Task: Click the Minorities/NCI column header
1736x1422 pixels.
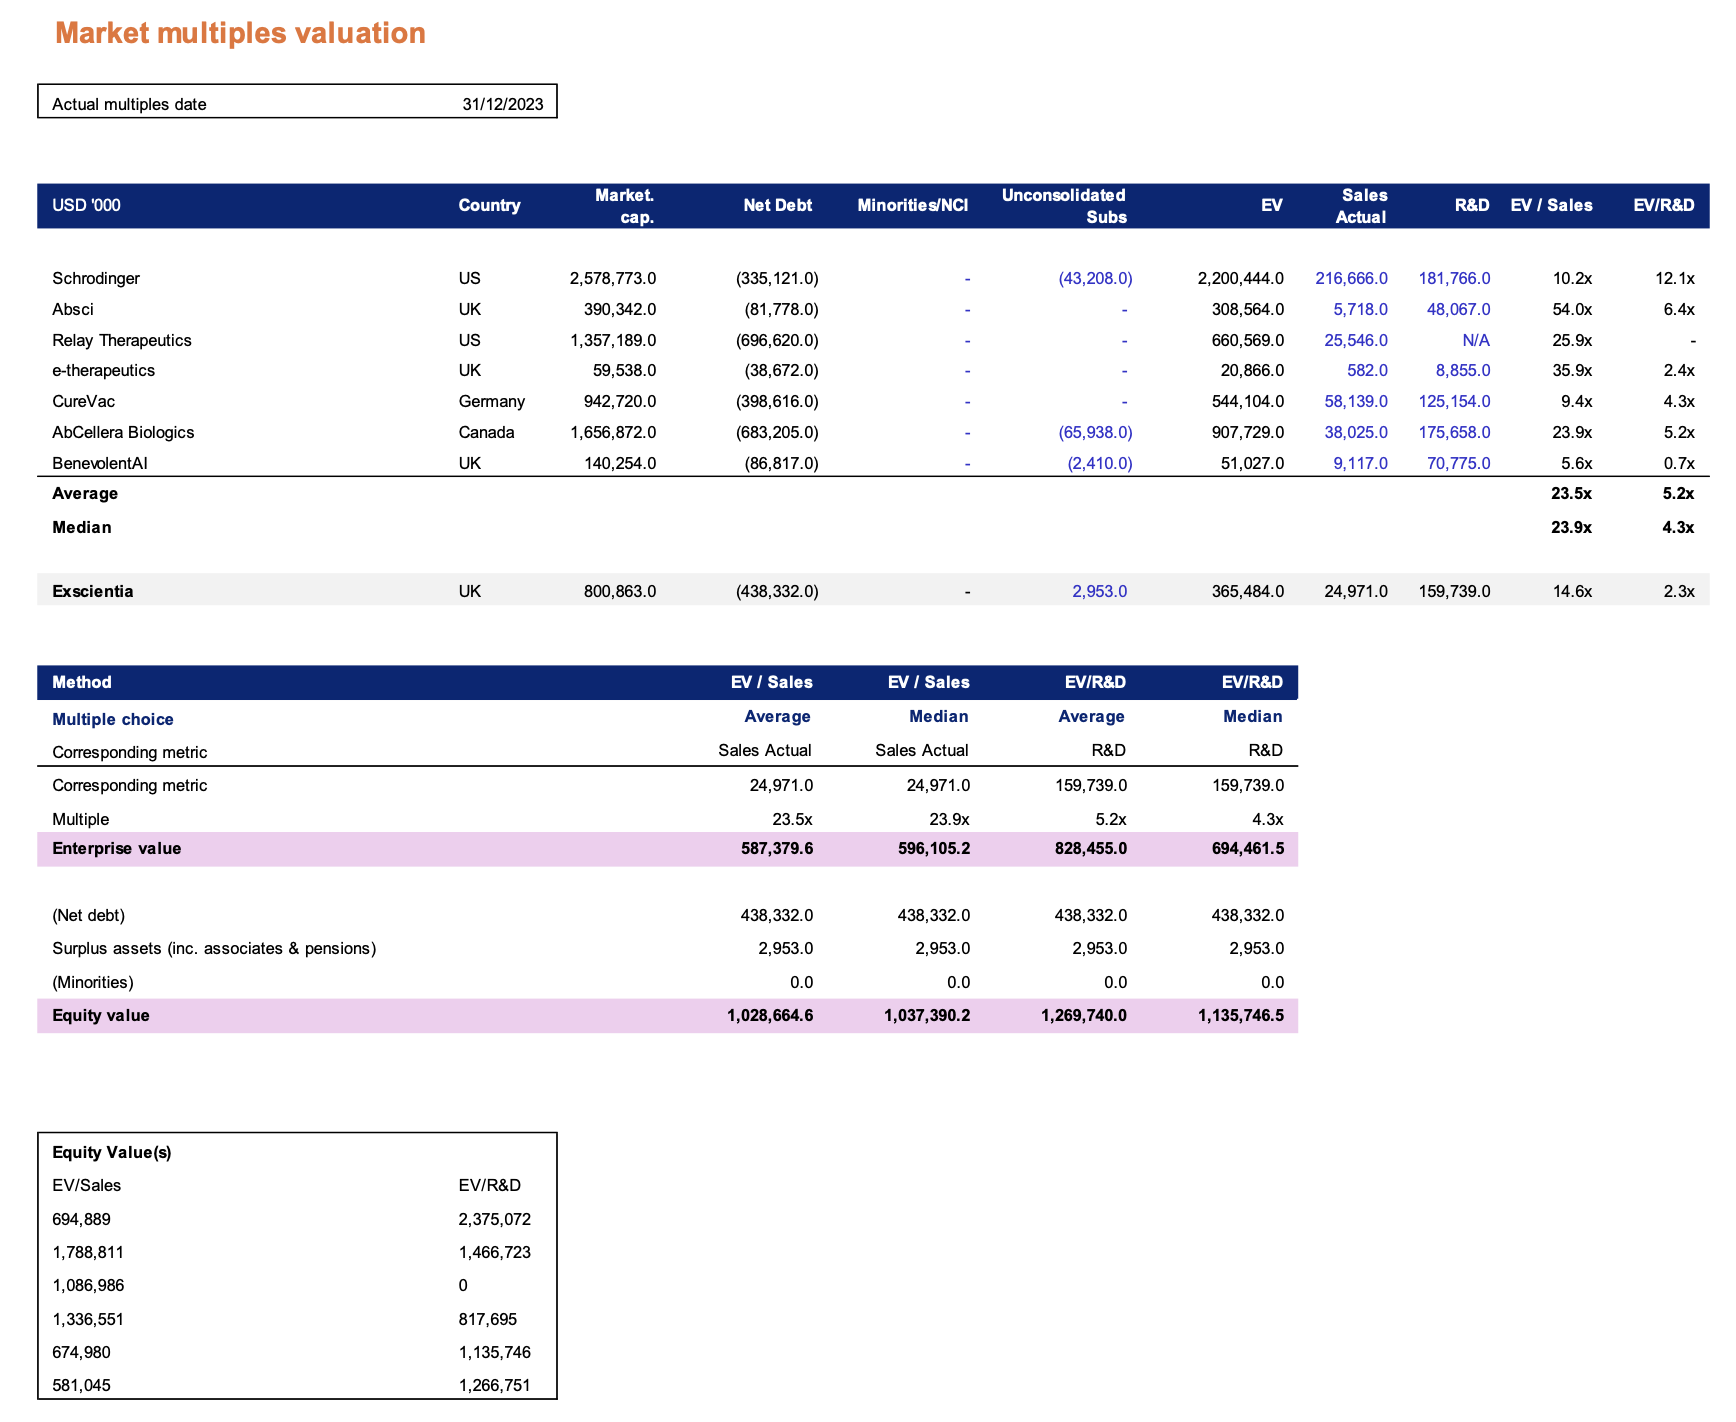Action: 912,205
